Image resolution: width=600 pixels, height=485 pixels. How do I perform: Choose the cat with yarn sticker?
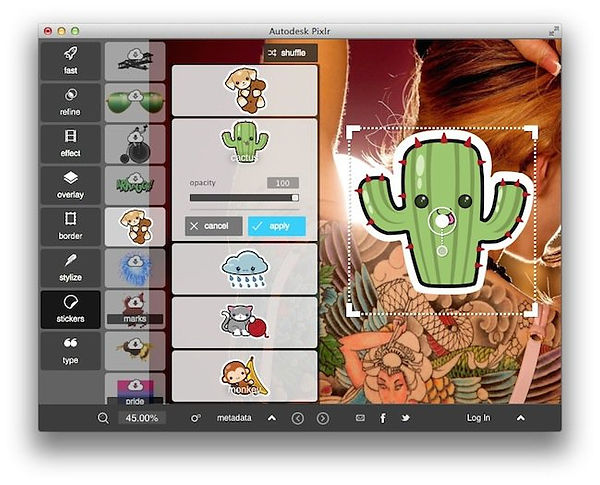(245, 322)
